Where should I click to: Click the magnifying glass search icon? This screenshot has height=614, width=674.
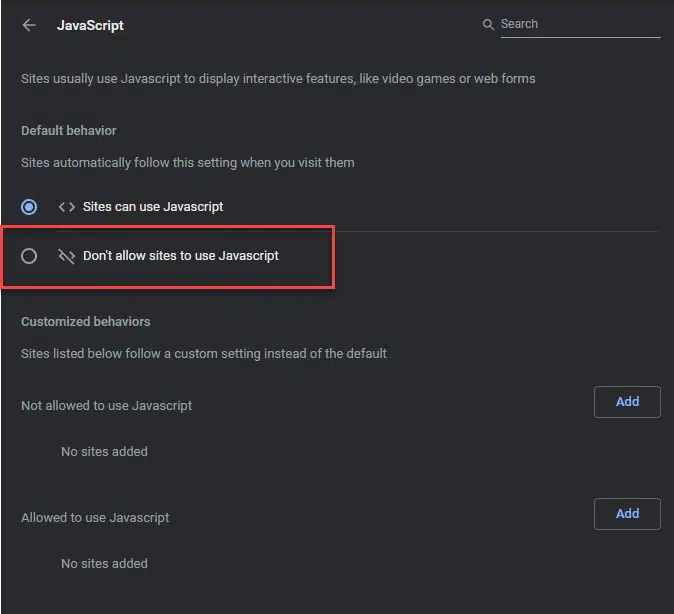(x=488, y=25)
